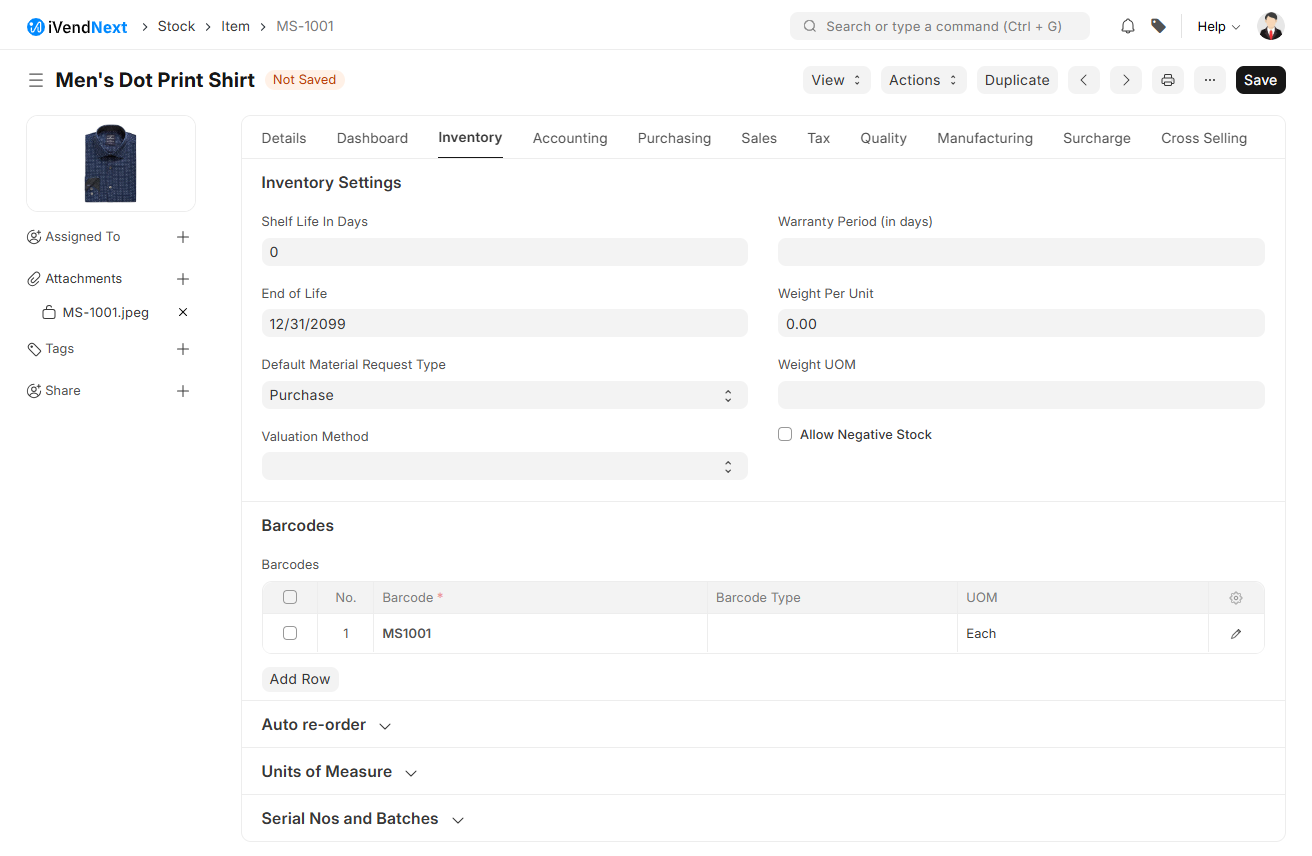
Task: Expand Serial Nos and Batches section
Action: [x=363, y=819]
